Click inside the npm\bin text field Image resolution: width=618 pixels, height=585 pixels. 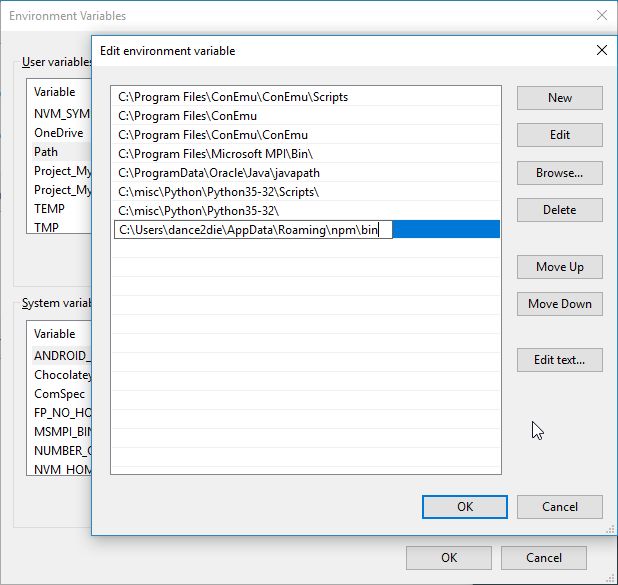pyautogui.click(x=252, y=230)
